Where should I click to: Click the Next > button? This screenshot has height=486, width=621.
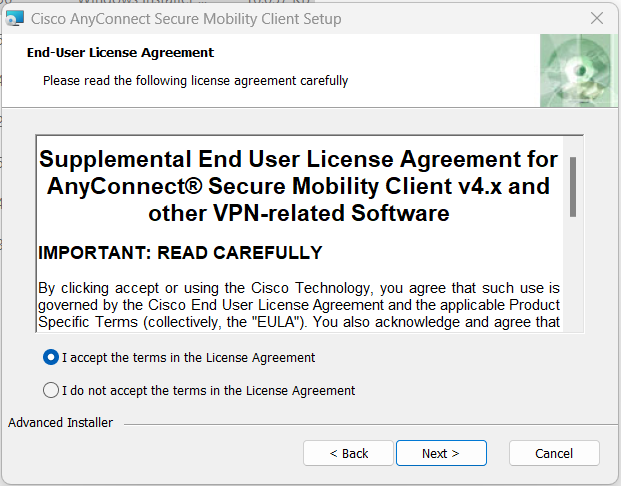(x=441, y=453)
